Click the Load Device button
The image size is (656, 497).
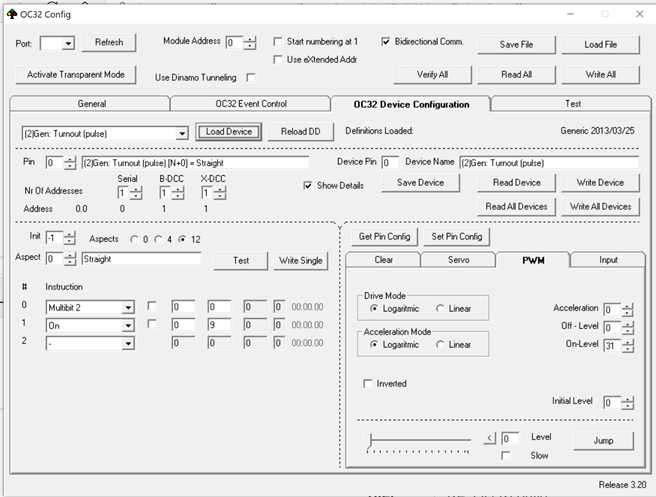[x=228, y=132]
